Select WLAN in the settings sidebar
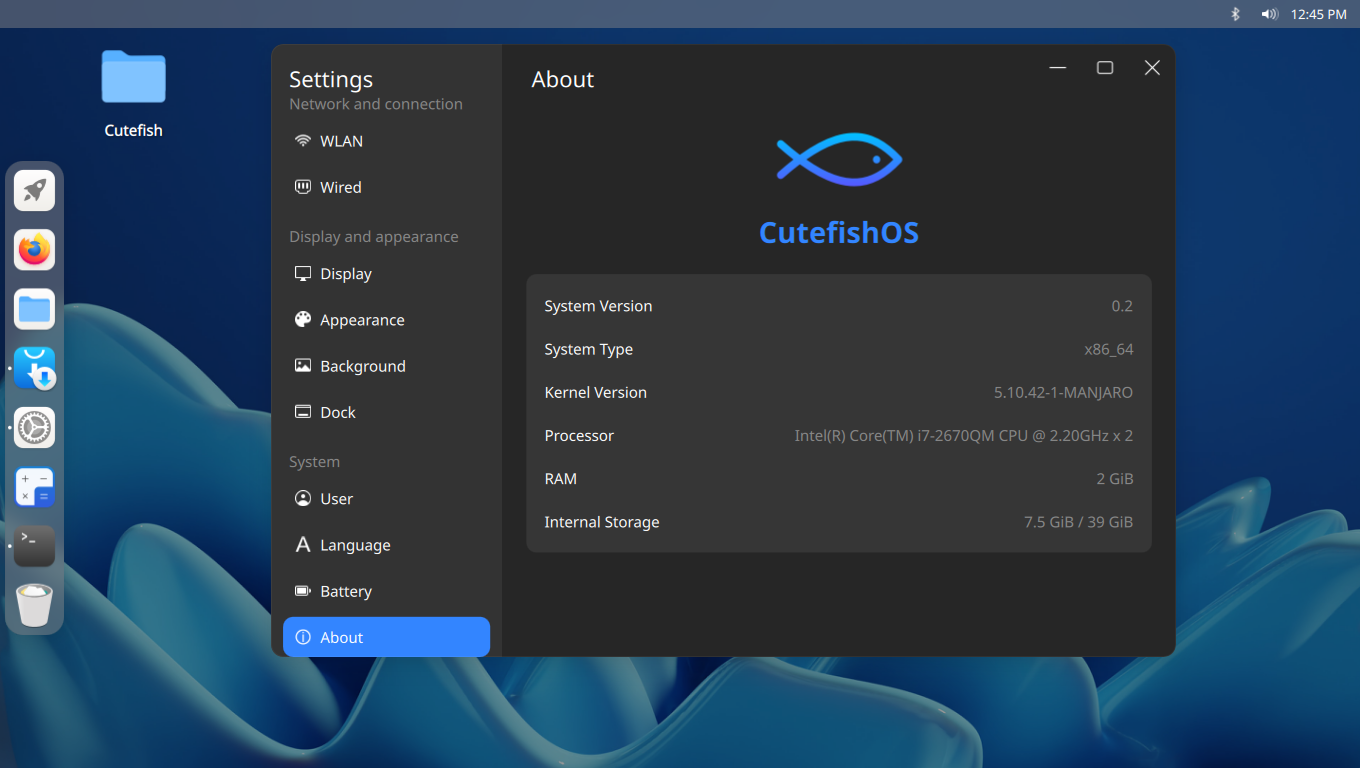This screenshot has height=768, width=1360. tap(386, 141)
